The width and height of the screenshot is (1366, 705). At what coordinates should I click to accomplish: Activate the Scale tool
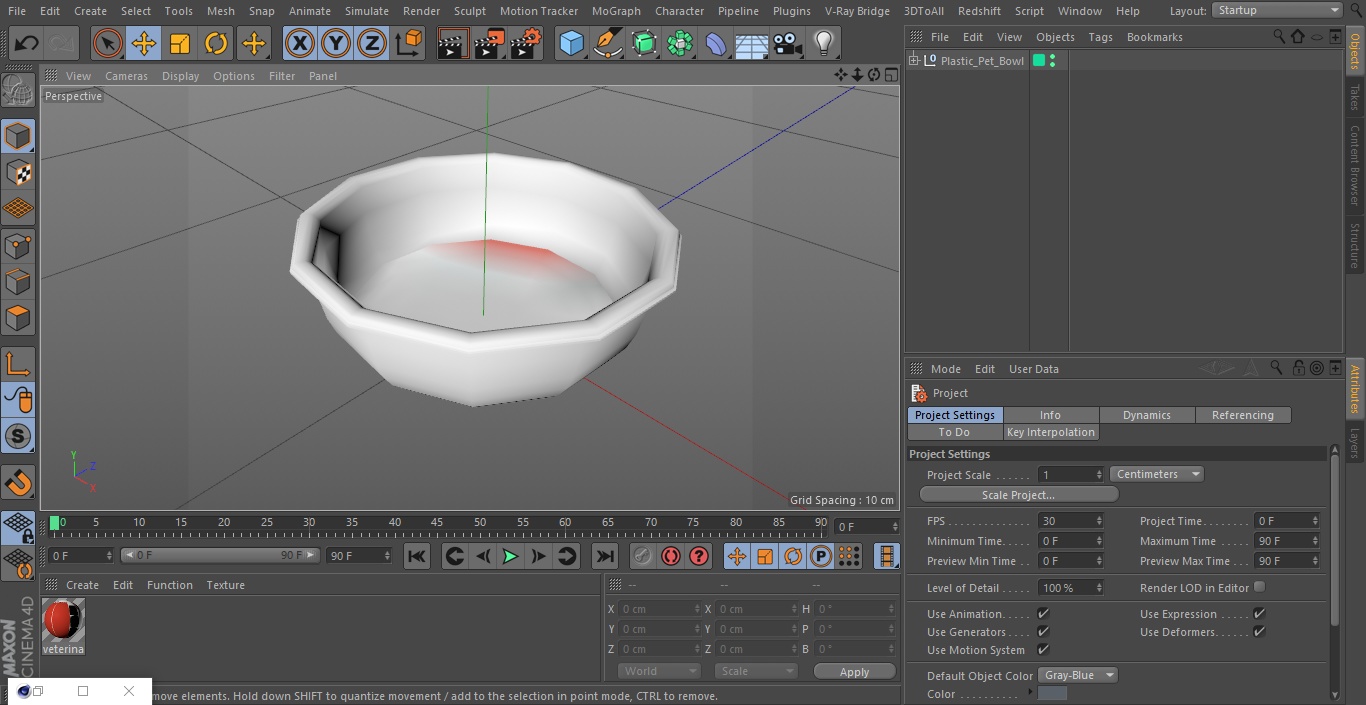pos(180,43)
